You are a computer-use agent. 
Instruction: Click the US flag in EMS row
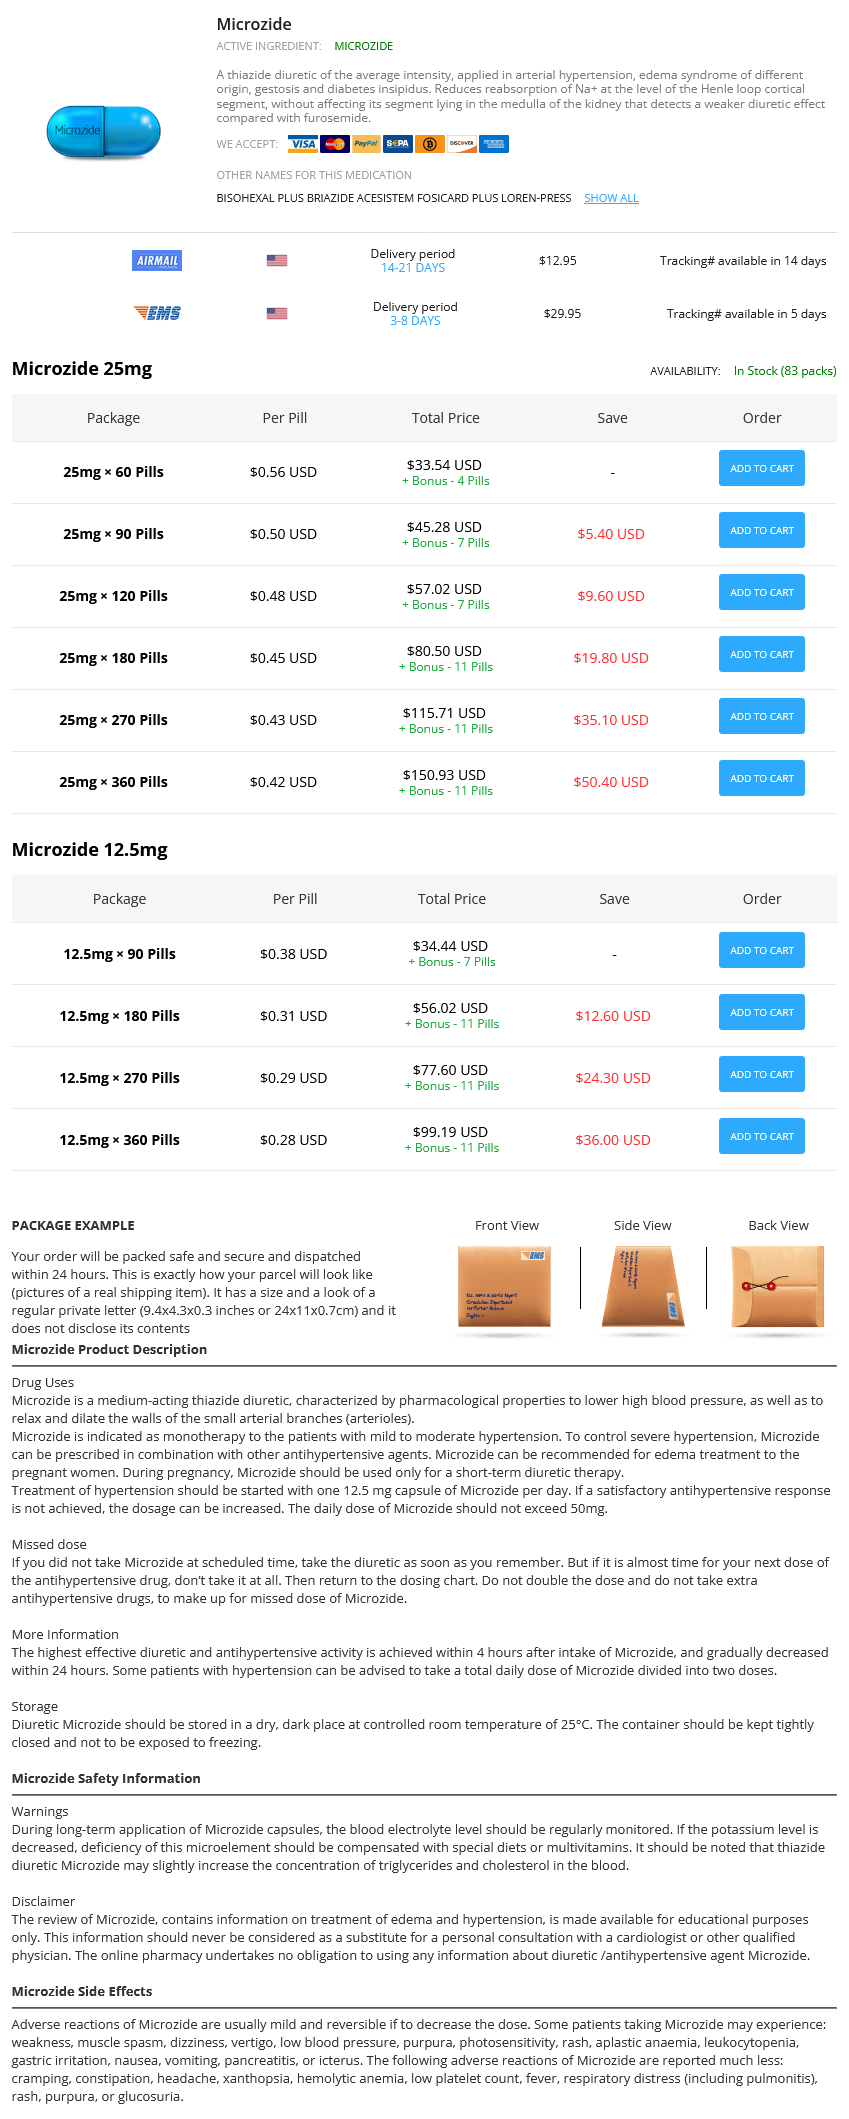(277, 313)
